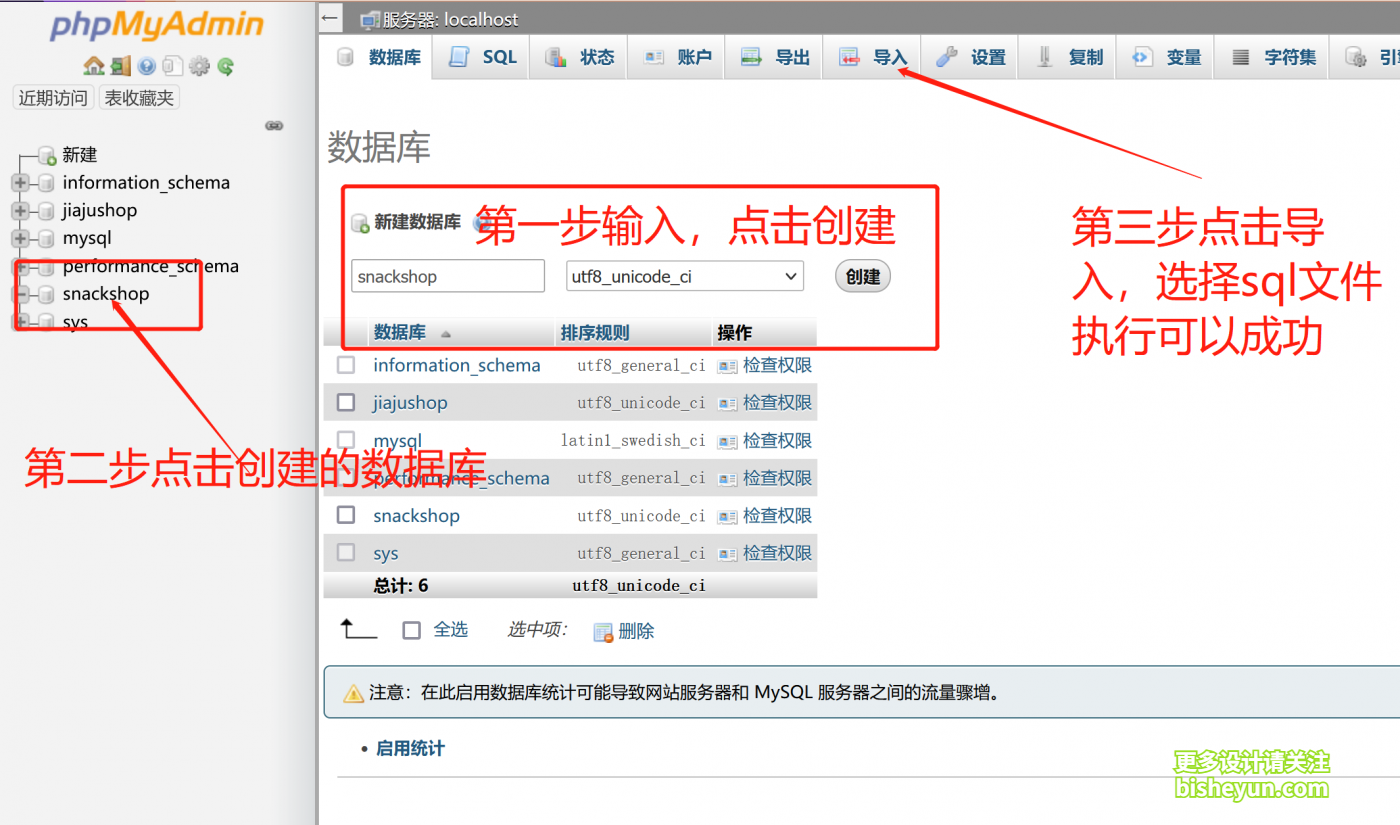Click the 表收藏夹 favorites button

[139, 98]
